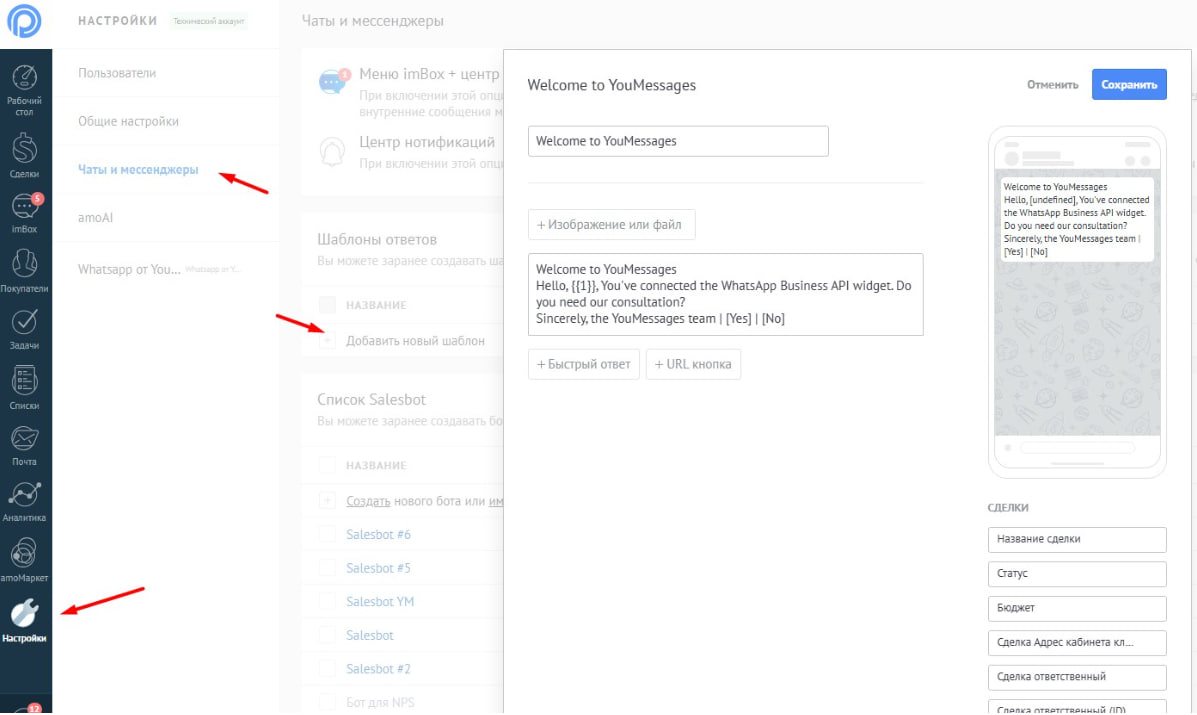Open the Рабочий стол dashboard icon
The height and width of the screenshot is (715, 1197).
(26, 82)
